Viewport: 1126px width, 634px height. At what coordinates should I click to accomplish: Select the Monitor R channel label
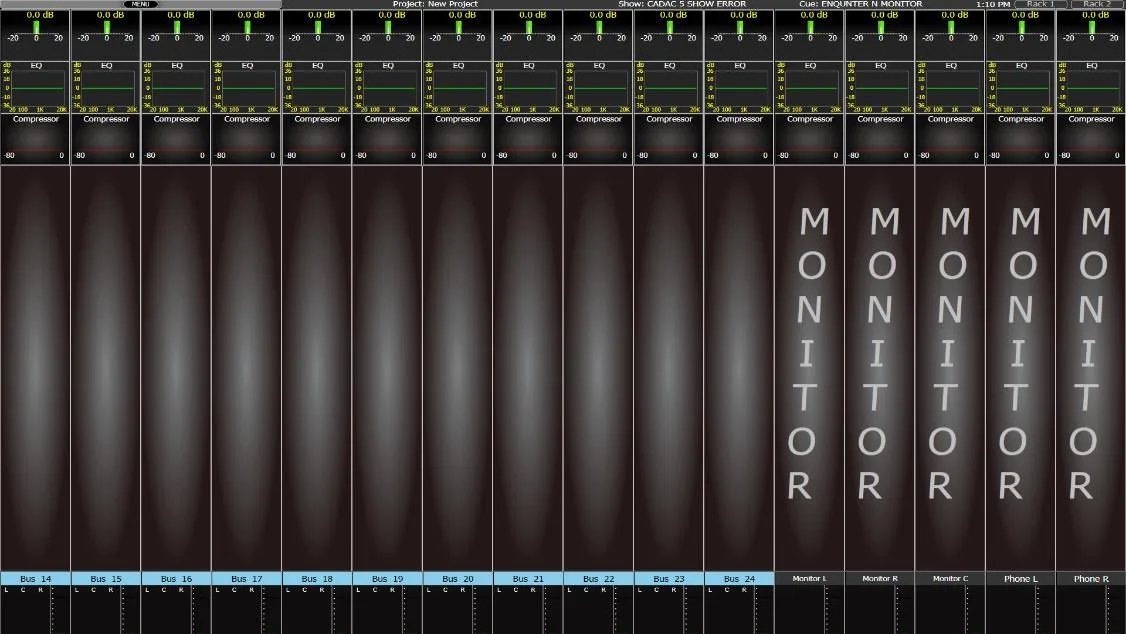pyautogui.click(x=880, y=578)
